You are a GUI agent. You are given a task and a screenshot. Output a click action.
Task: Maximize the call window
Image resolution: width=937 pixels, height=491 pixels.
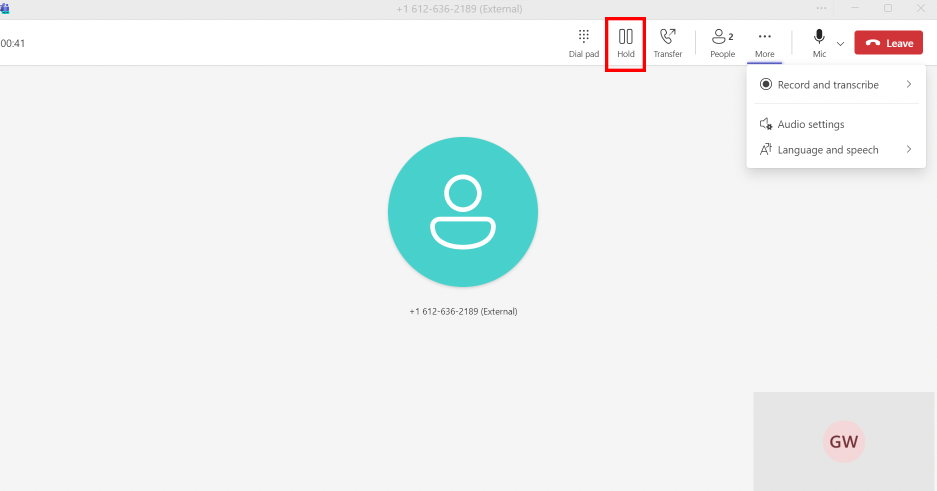[888, 8]
